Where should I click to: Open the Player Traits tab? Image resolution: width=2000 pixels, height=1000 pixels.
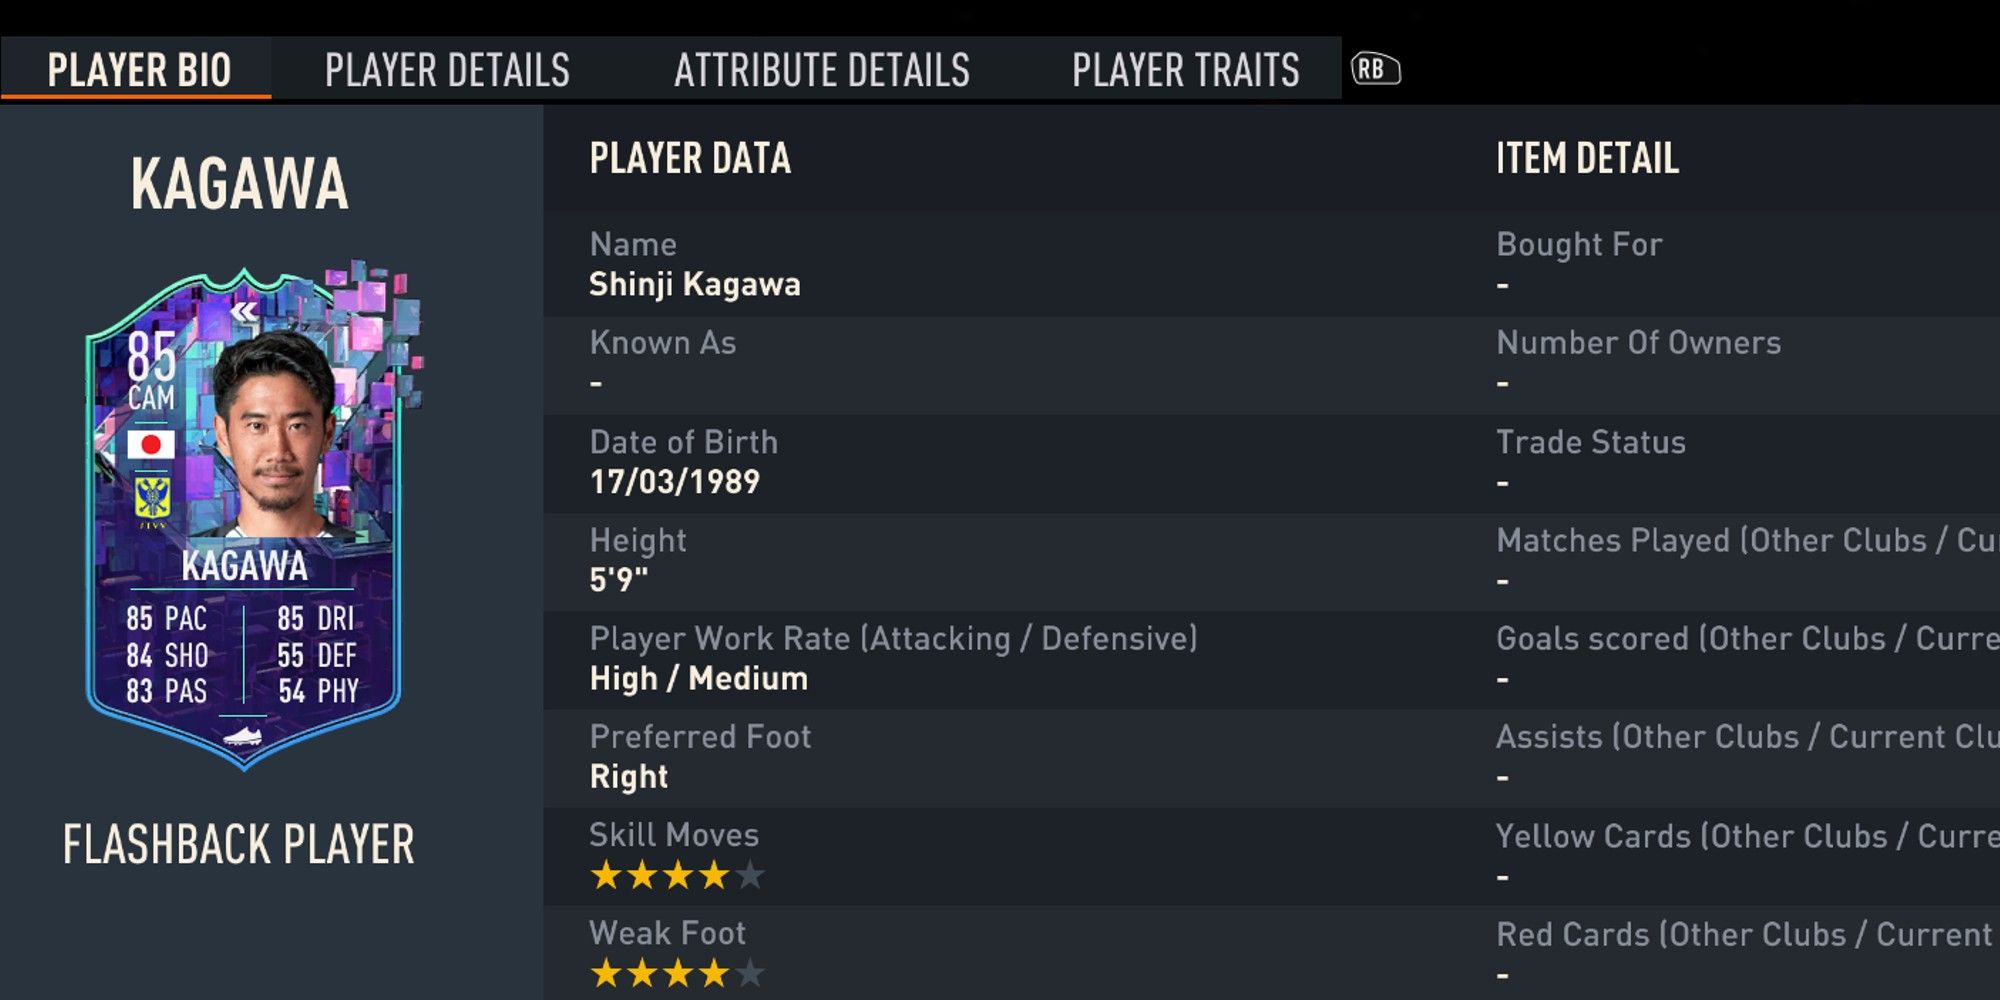point(1185,70)
